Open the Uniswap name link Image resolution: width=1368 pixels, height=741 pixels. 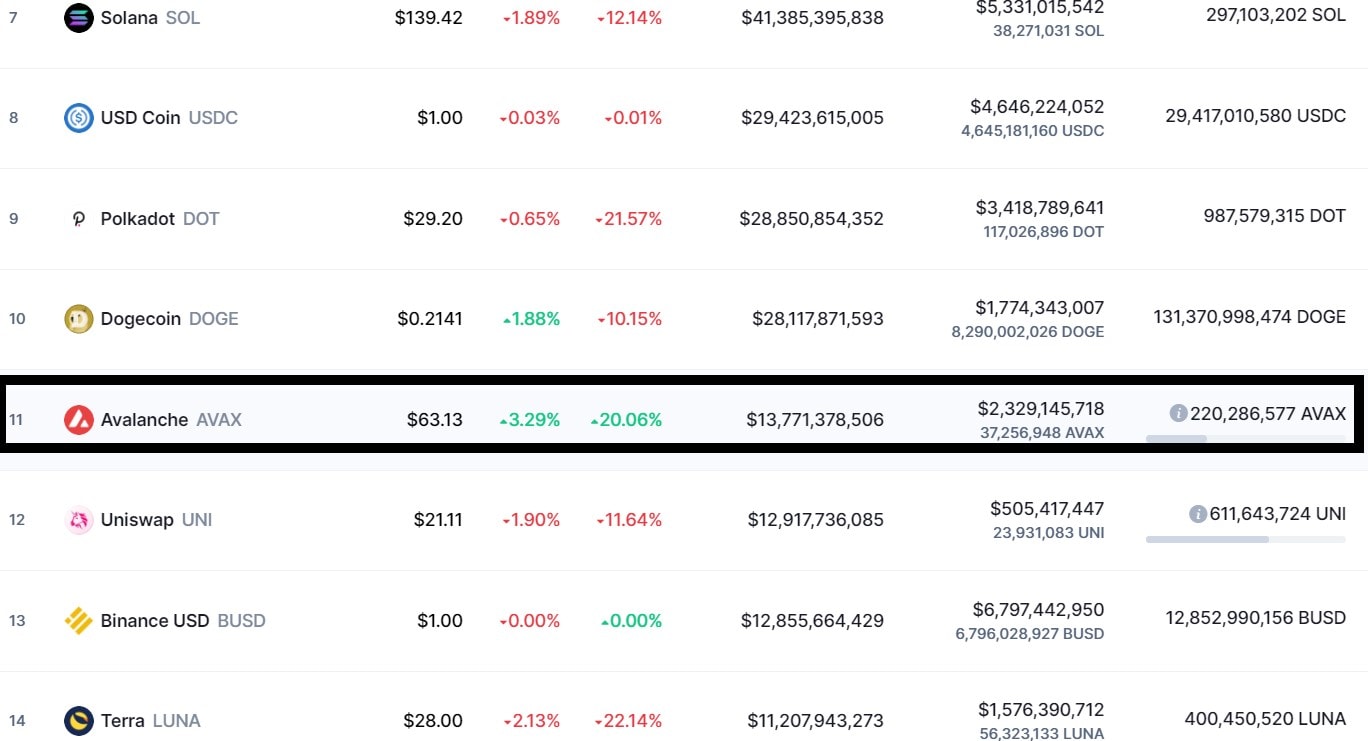137,520
